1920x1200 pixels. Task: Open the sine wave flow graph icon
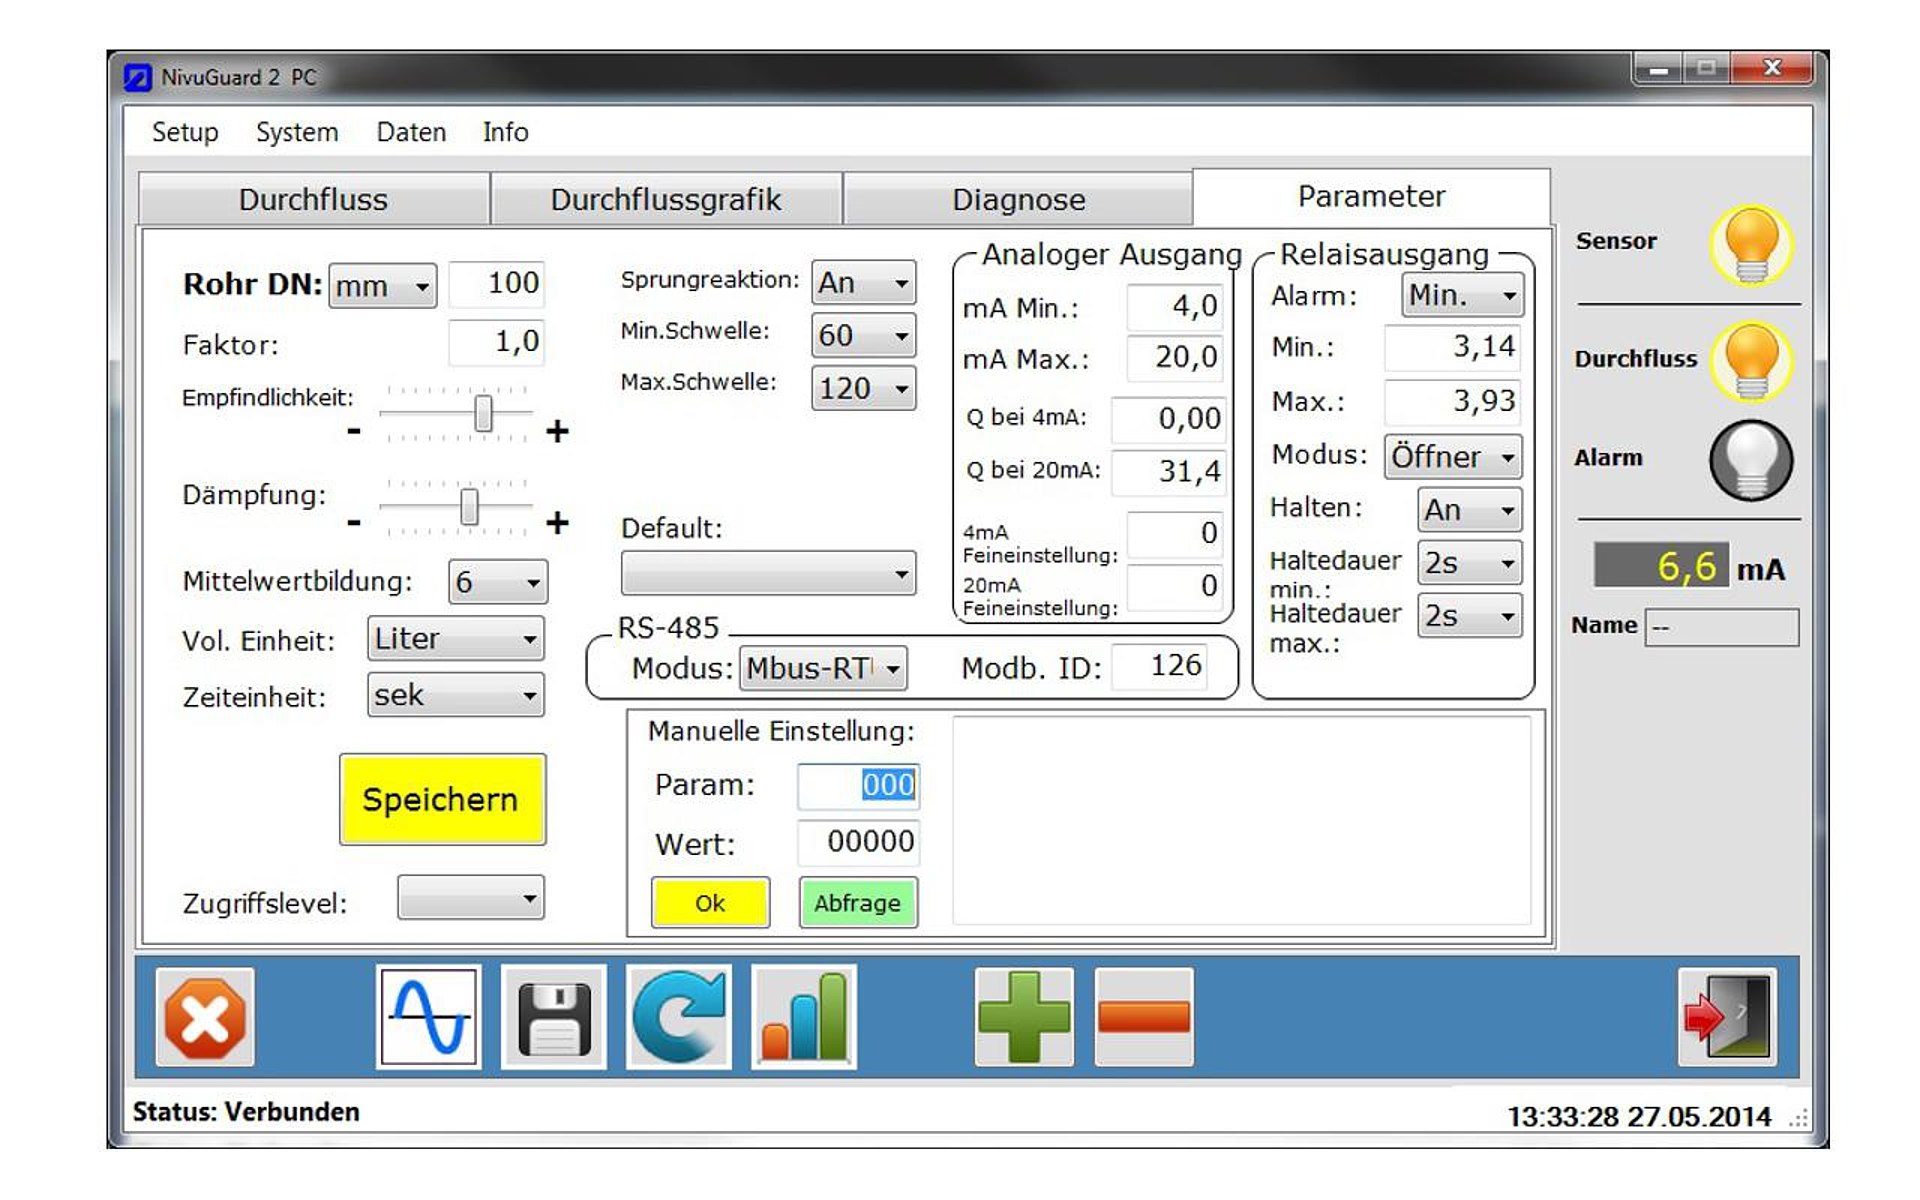coord(429,1017)
